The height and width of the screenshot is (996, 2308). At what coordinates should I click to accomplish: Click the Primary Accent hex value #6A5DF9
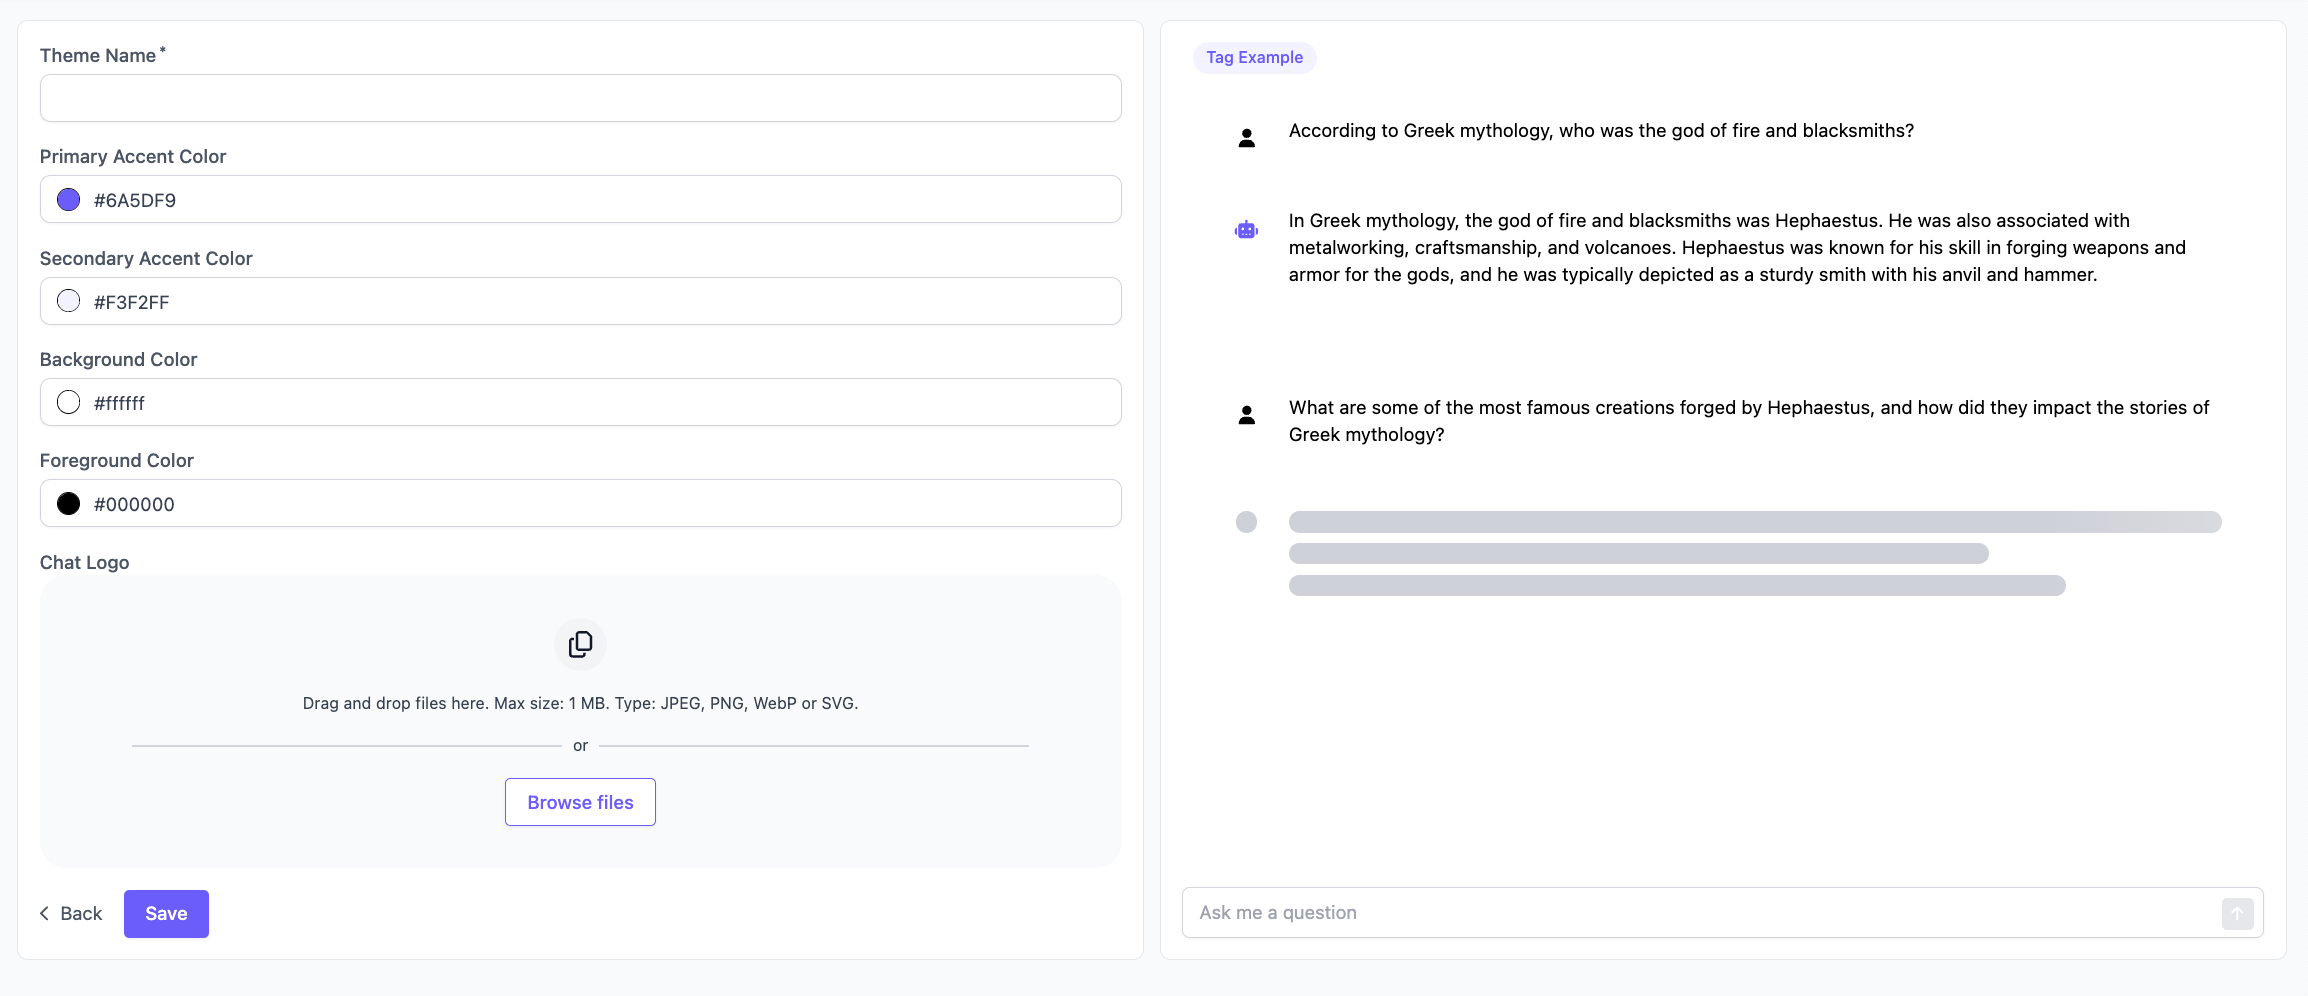135,200
